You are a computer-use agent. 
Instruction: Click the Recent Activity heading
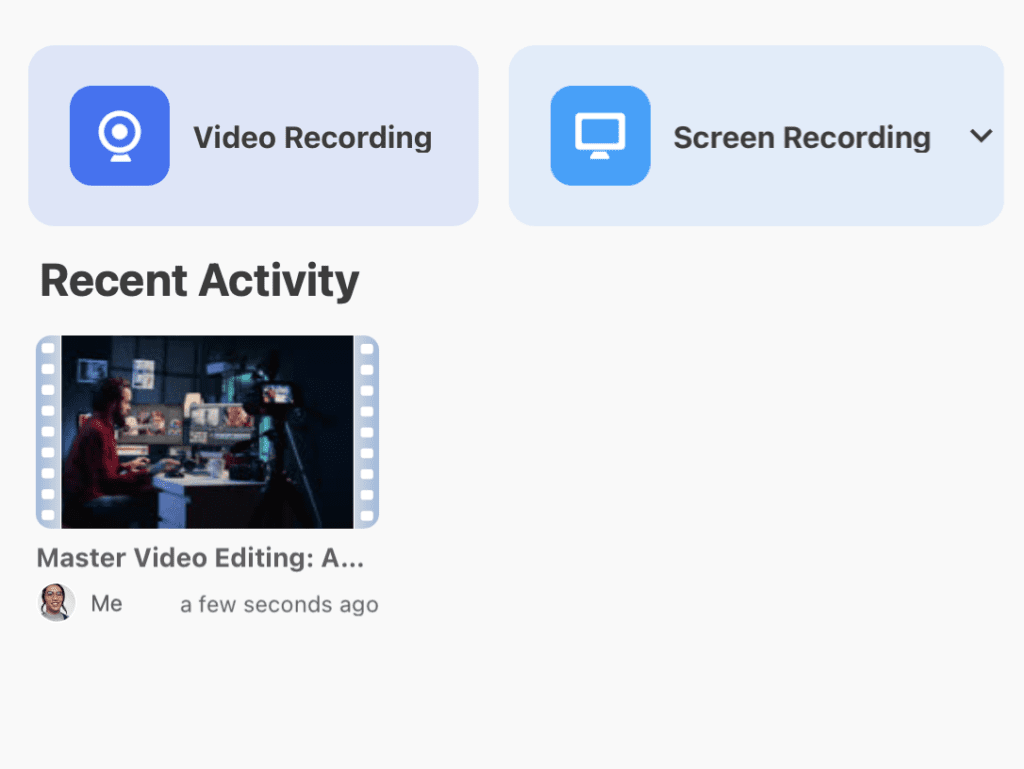(x=198, y=280)
